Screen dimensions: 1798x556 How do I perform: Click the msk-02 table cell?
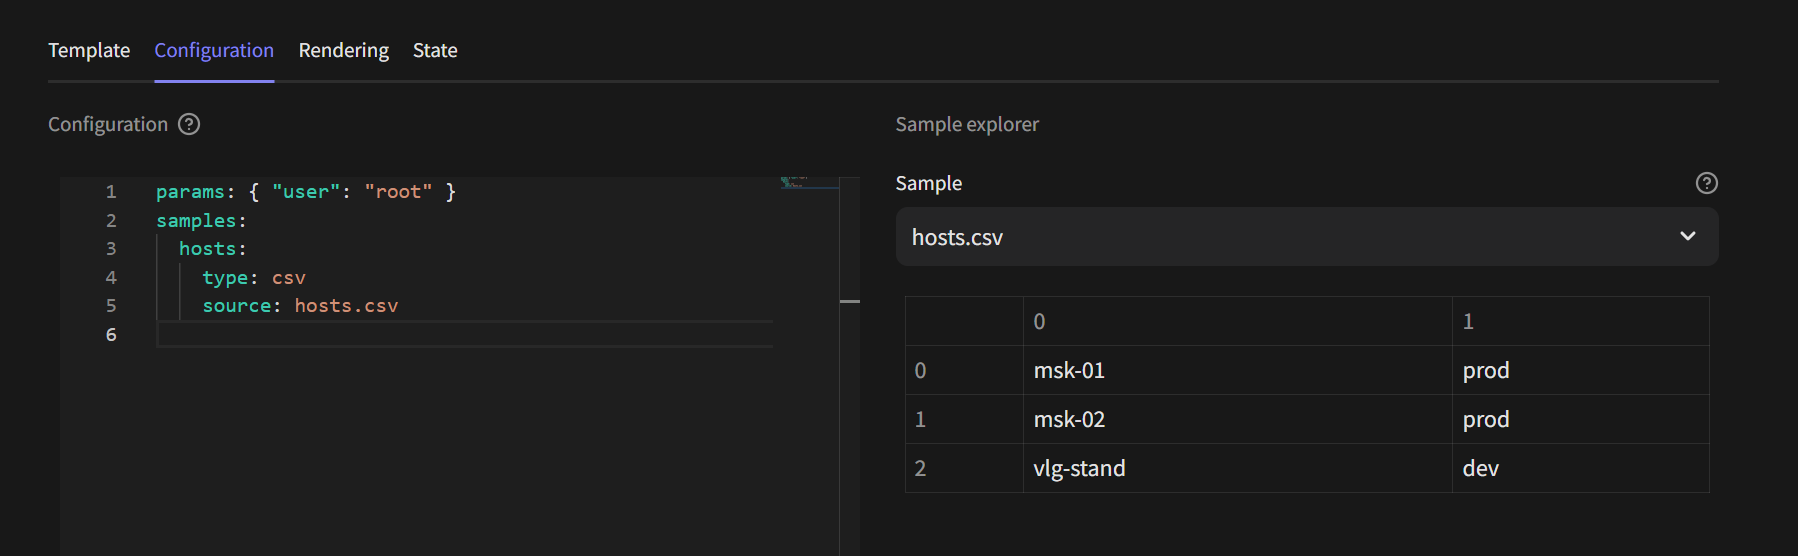tap(1069, 419)
